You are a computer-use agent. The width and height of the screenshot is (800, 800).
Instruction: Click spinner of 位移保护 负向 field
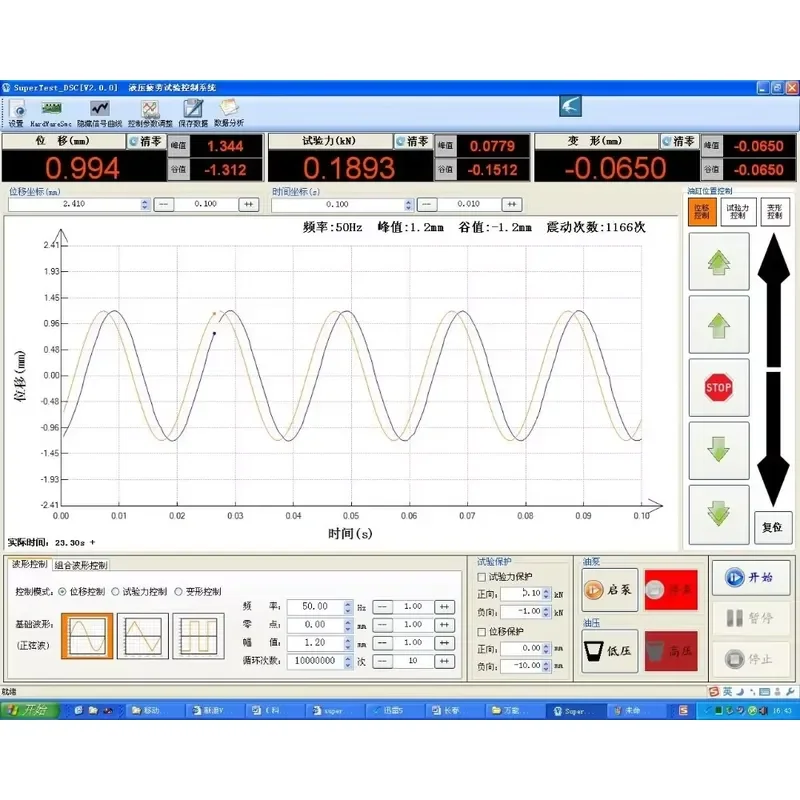click(546, 667)
